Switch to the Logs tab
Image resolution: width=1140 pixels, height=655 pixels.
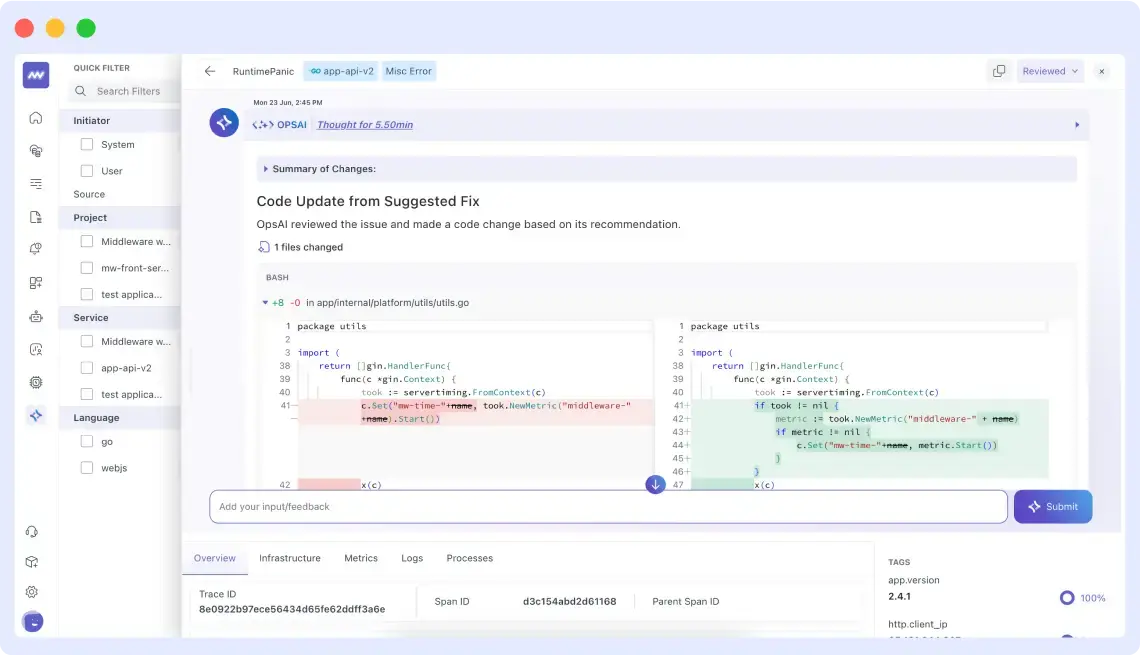[412, 558]
